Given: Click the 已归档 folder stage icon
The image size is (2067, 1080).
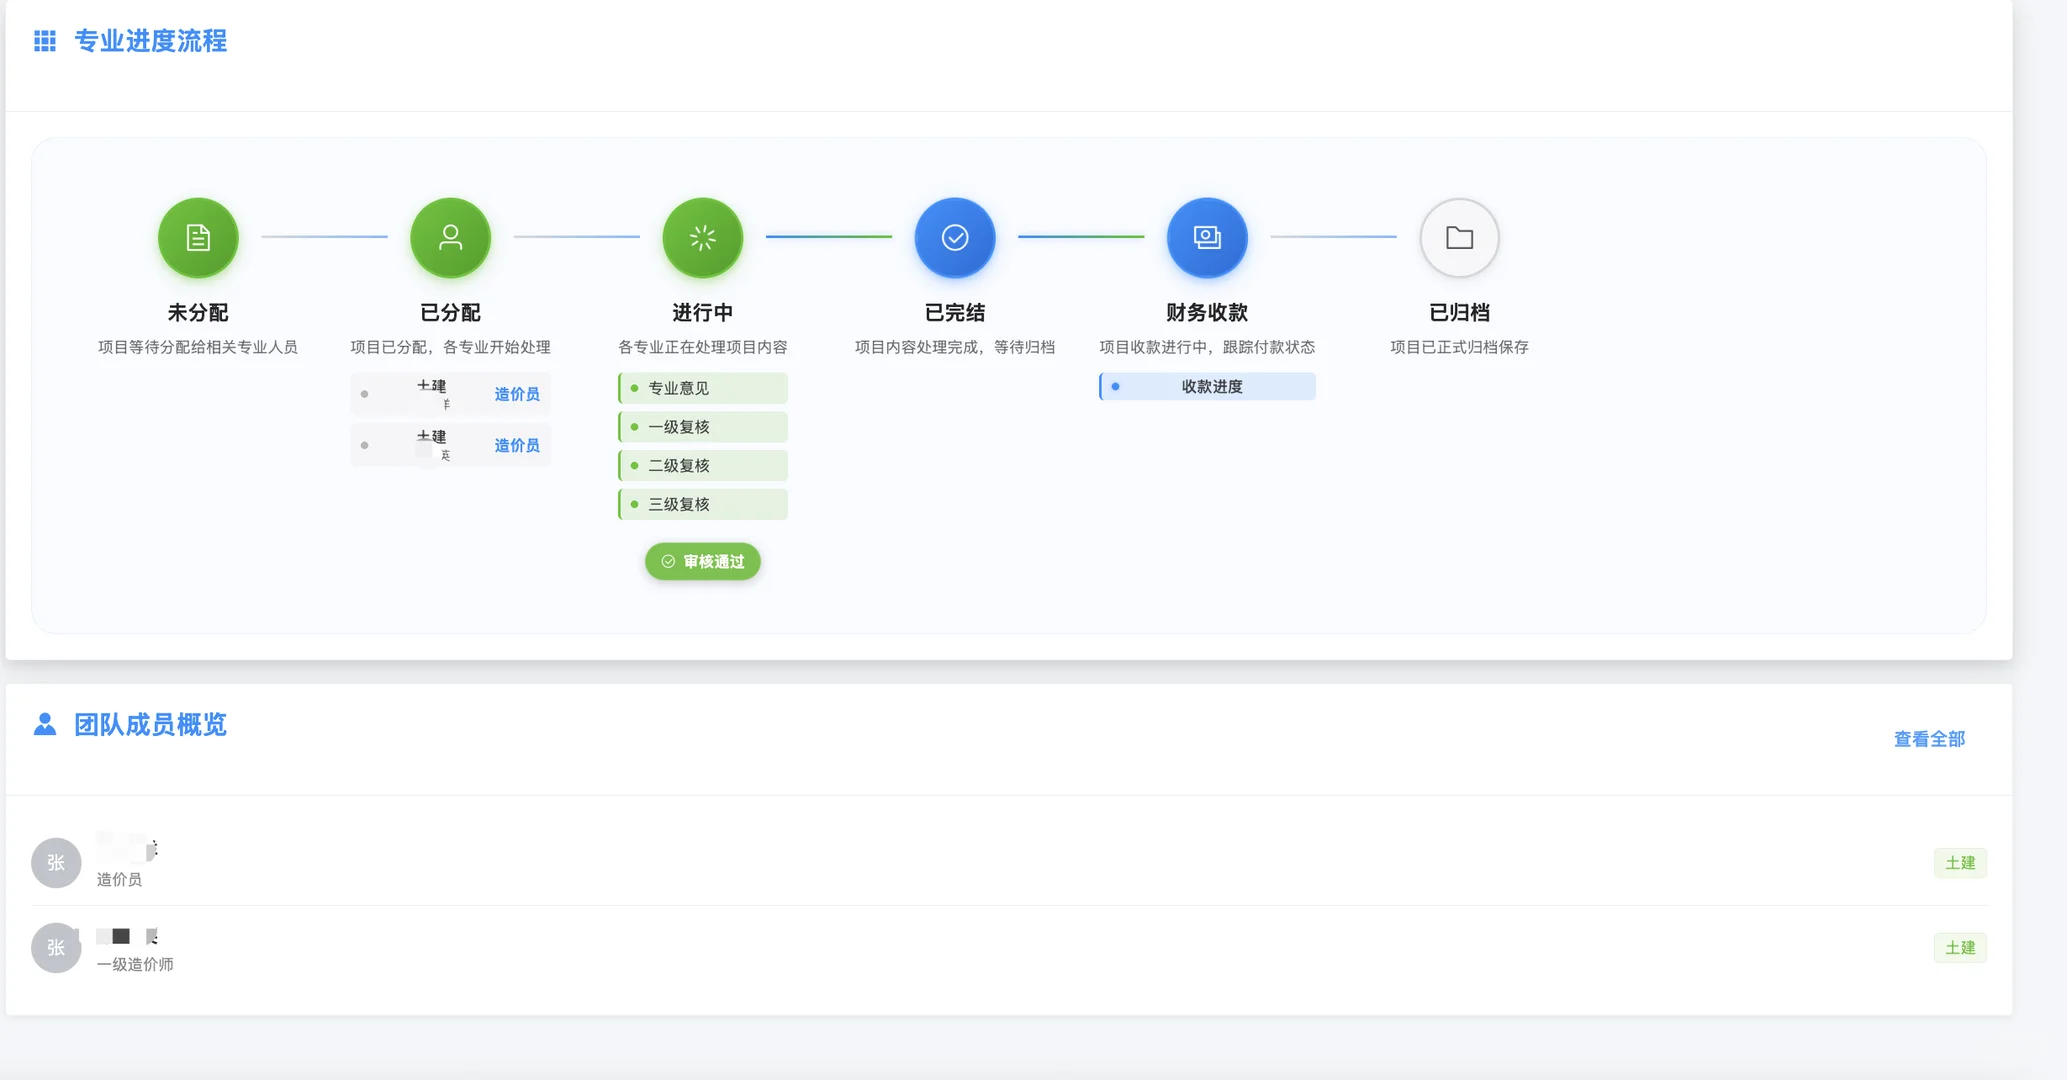Looking at the screenshot, I should 1458,237.
